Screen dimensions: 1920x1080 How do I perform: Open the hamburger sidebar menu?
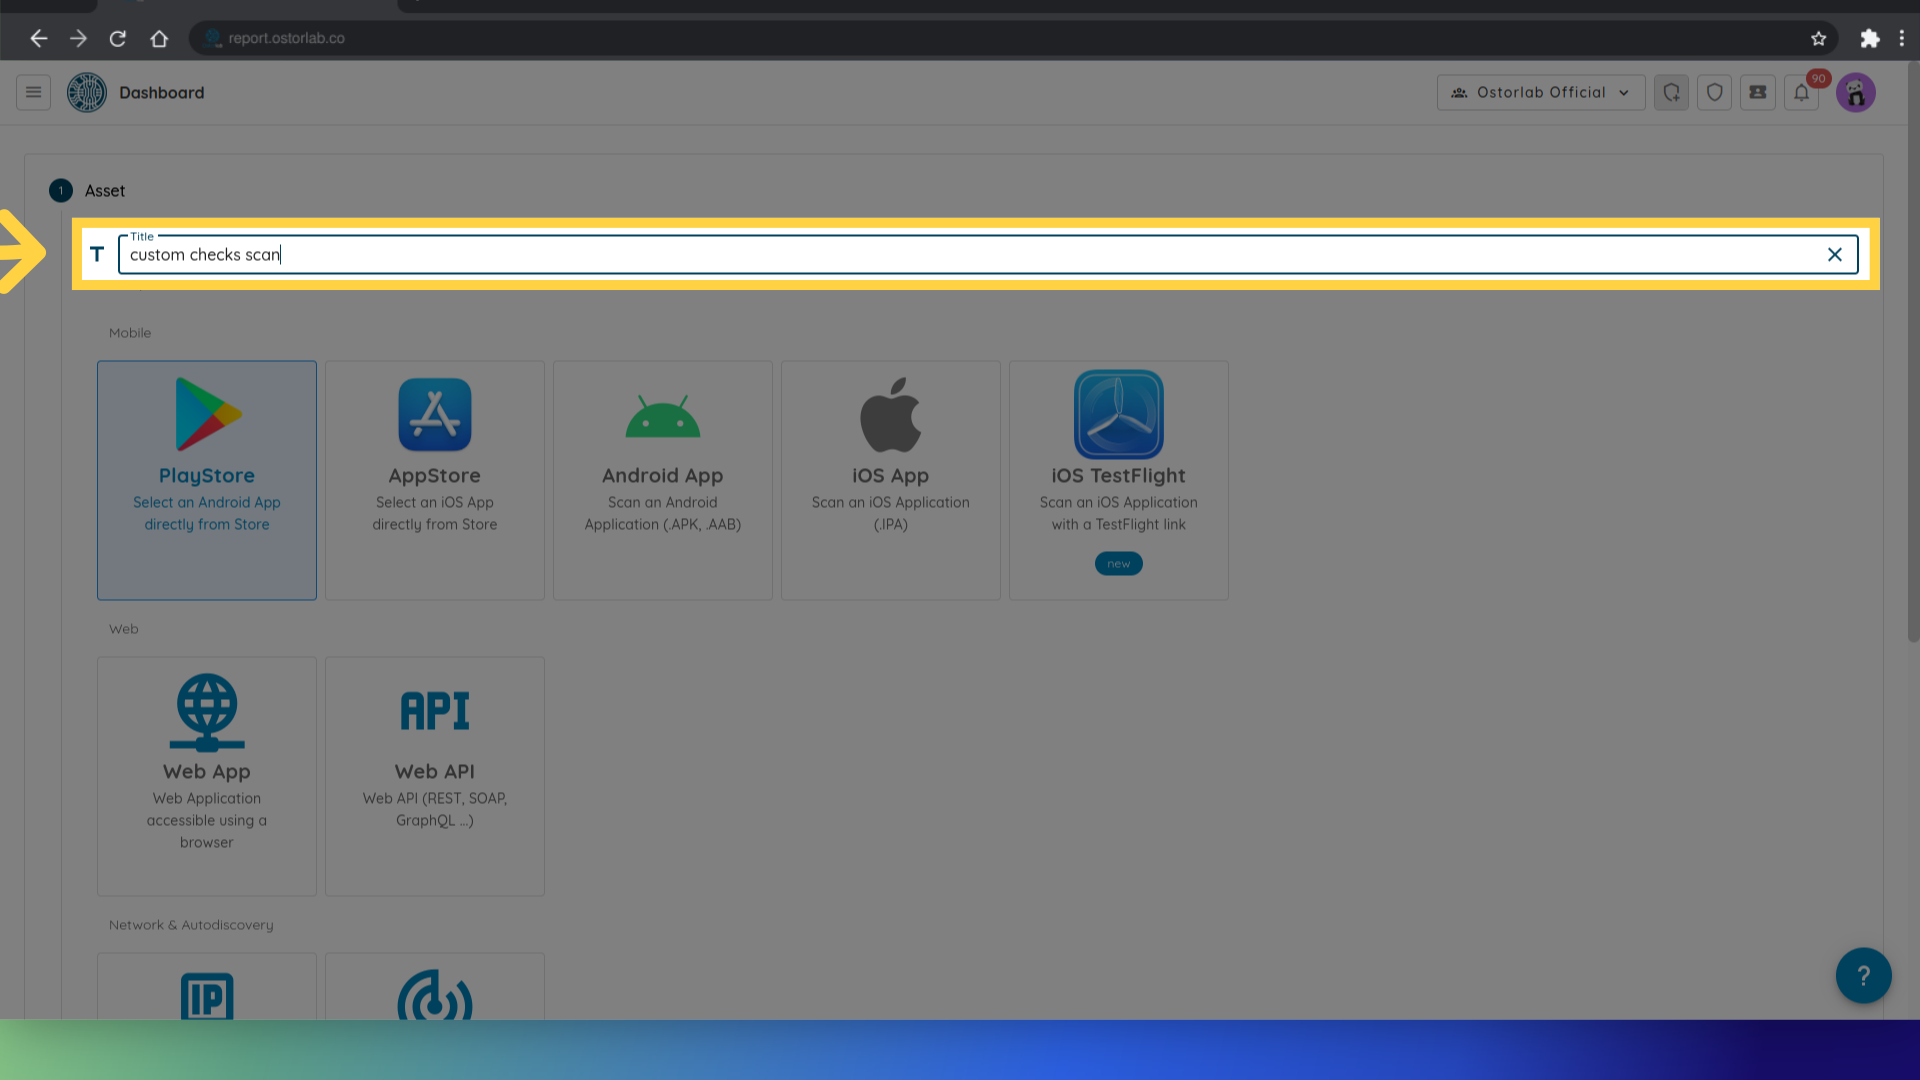(x=33, y=92)
